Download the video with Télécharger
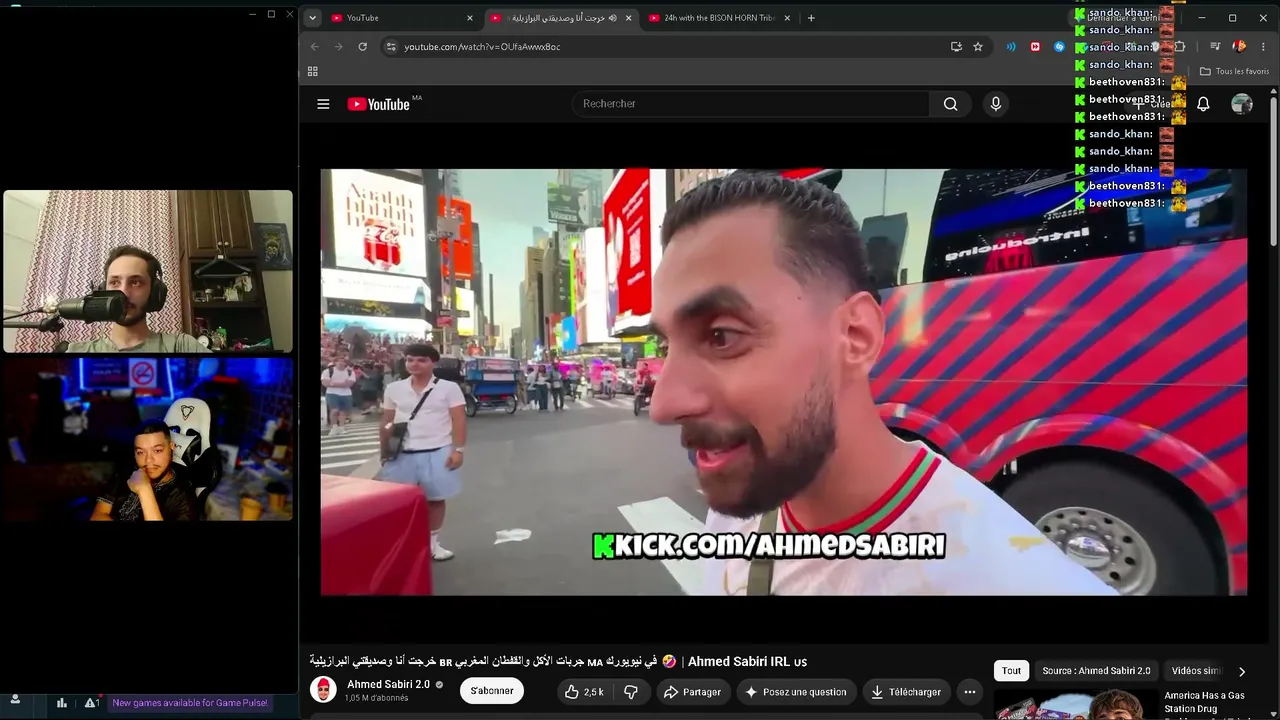The image size is (1280, 720). click(x=906, y=692)
